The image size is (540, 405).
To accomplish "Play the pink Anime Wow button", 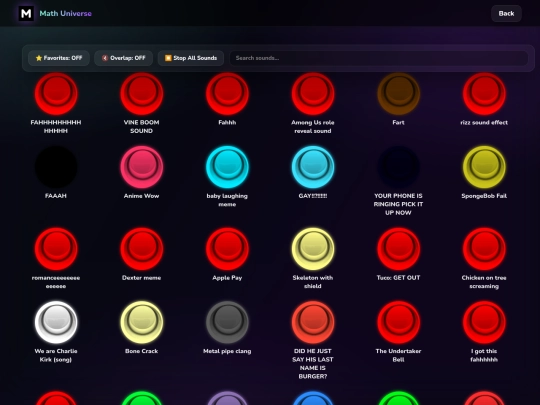I will coord(142,167).
